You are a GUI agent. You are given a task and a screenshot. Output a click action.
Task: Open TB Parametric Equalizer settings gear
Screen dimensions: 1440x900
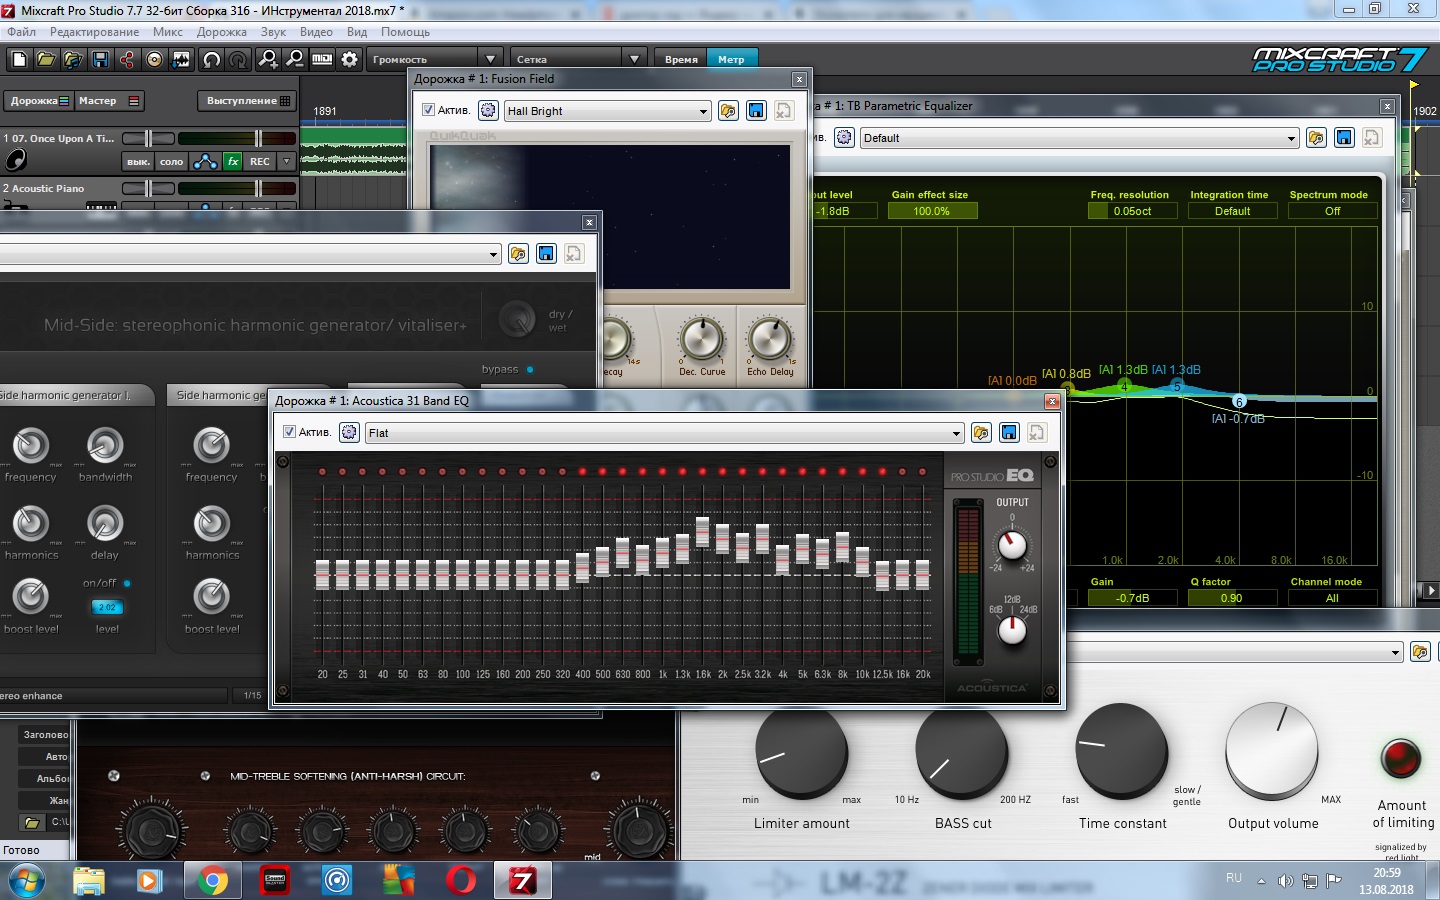tap(844, 138)
